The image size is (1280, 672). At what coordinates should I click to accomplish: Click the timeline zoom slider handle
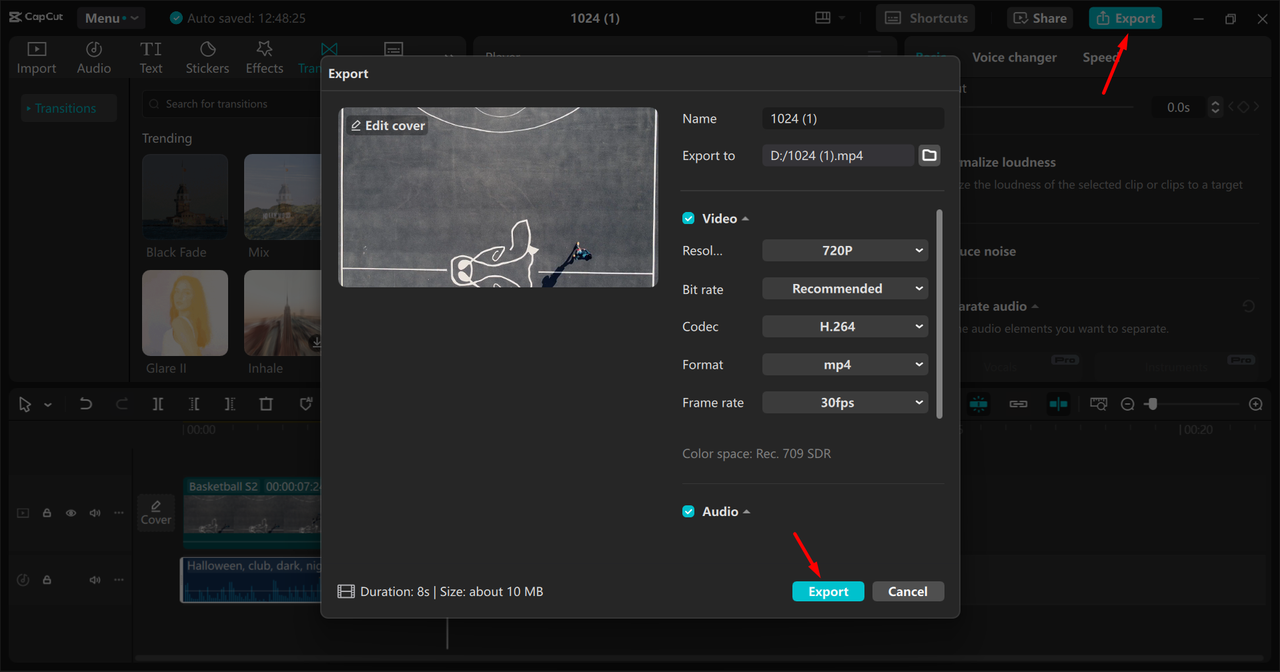[1152, 404]
